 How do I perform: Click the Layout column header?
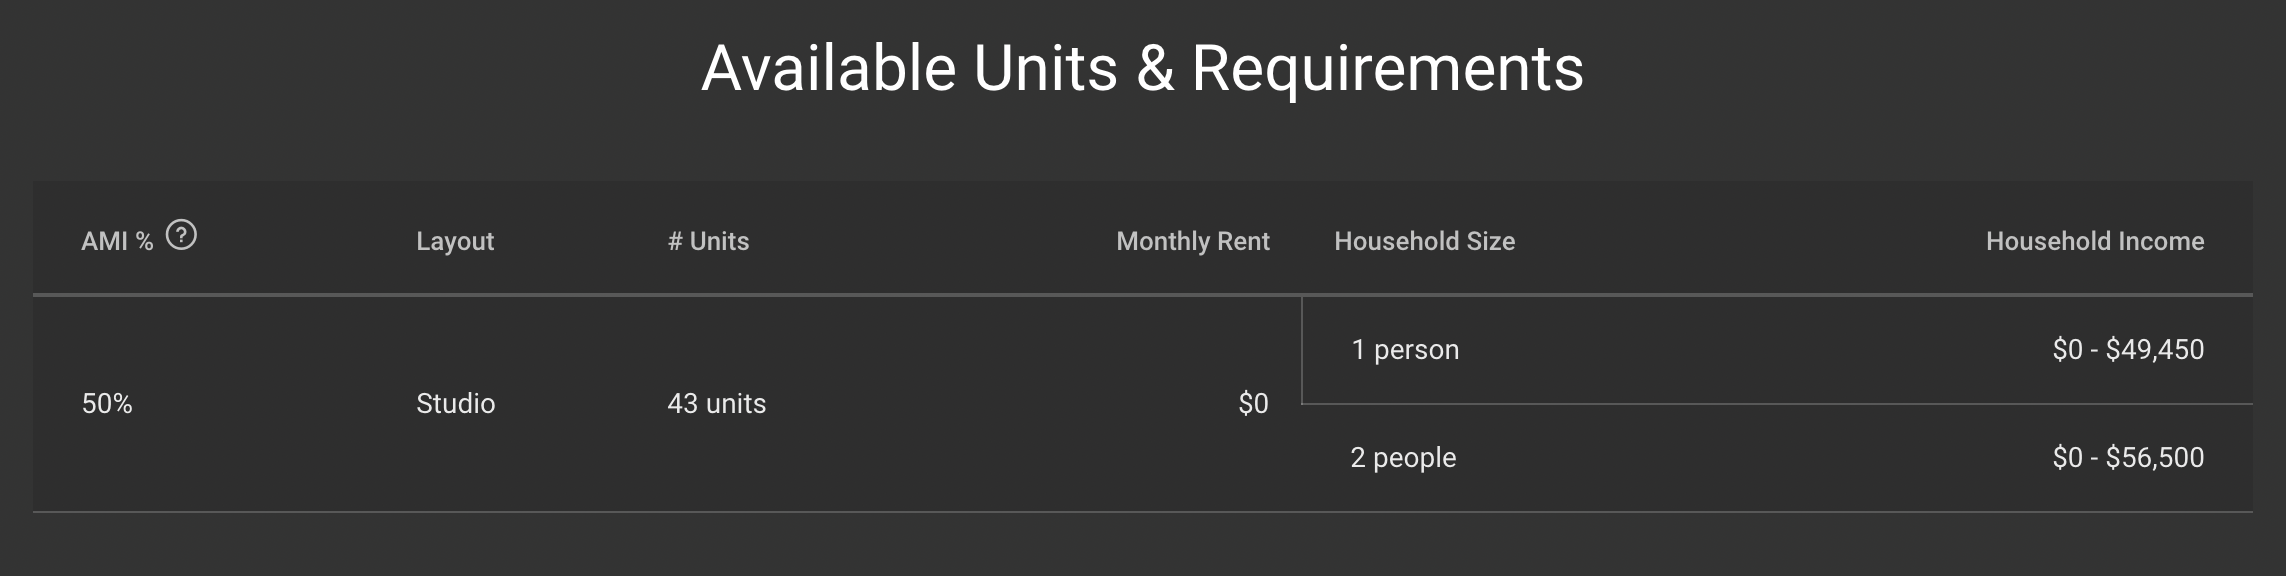455,241
